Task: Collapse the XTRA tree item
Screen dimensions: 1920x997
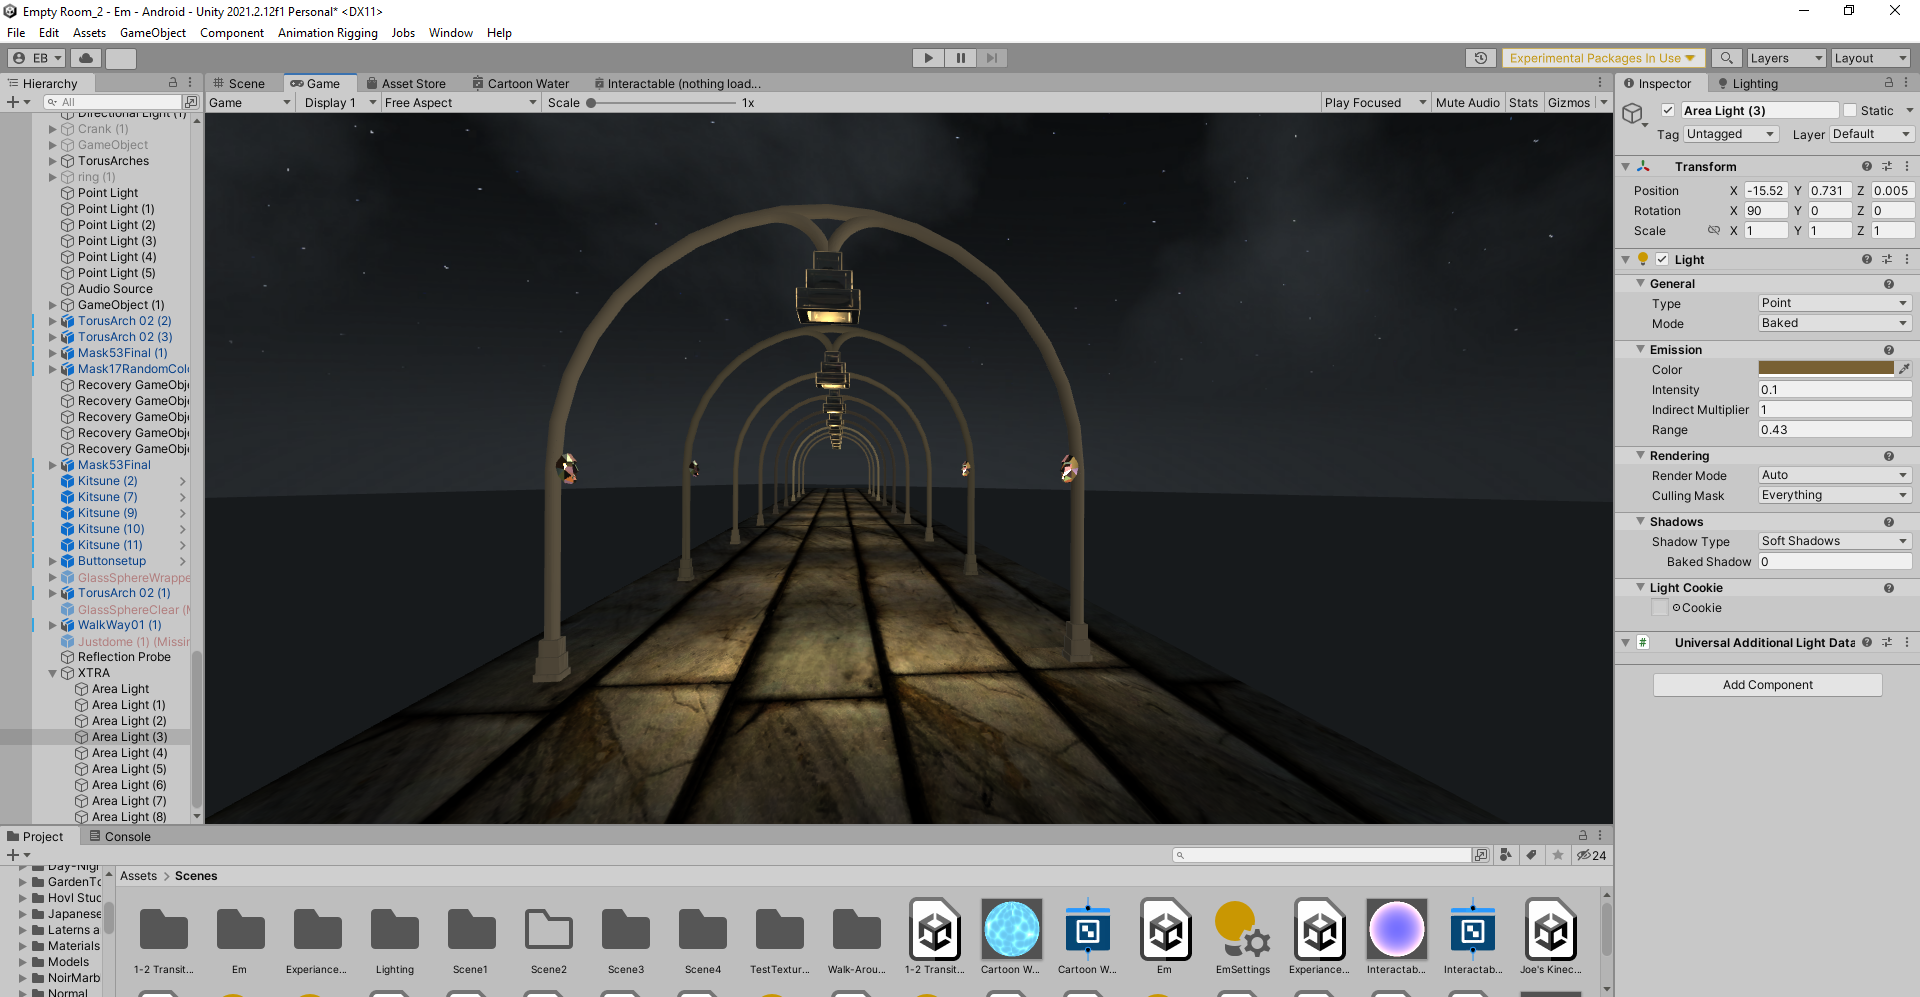Action: pyautogui.click(x=53, y=673)
